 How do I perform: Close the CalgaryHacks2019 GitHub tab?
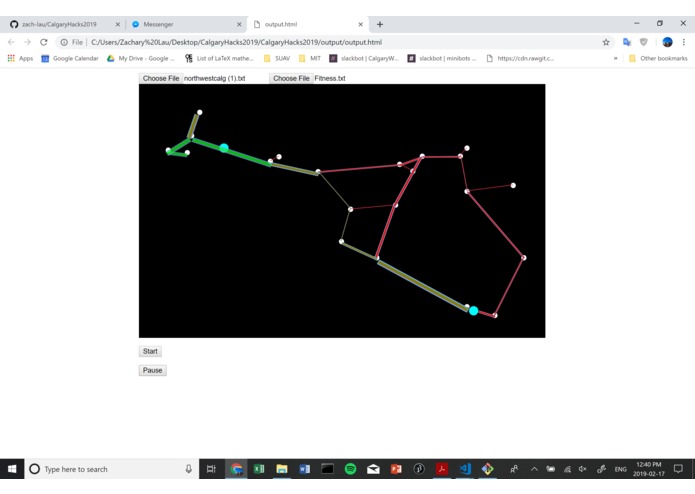click(117, 24)
